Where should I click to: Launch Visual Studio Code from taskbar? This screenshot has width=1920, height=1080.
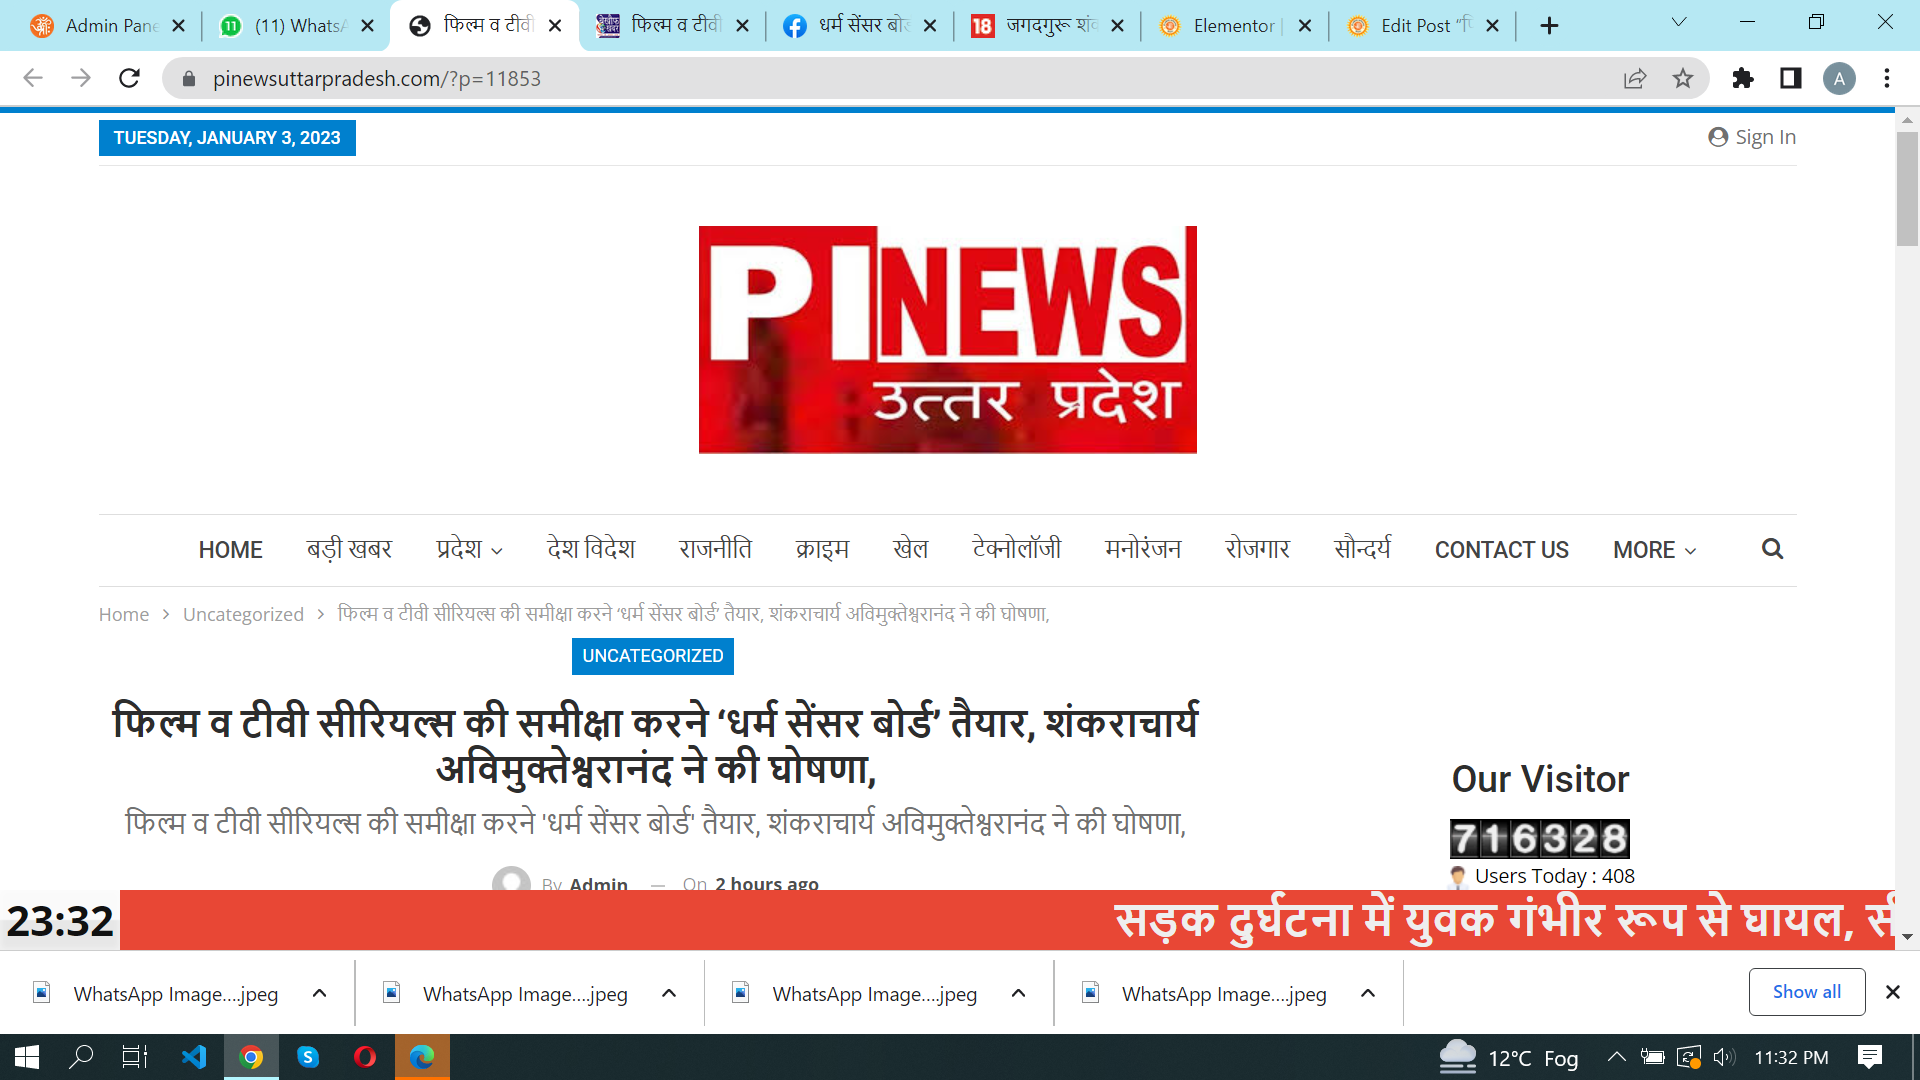(194, 1057)
